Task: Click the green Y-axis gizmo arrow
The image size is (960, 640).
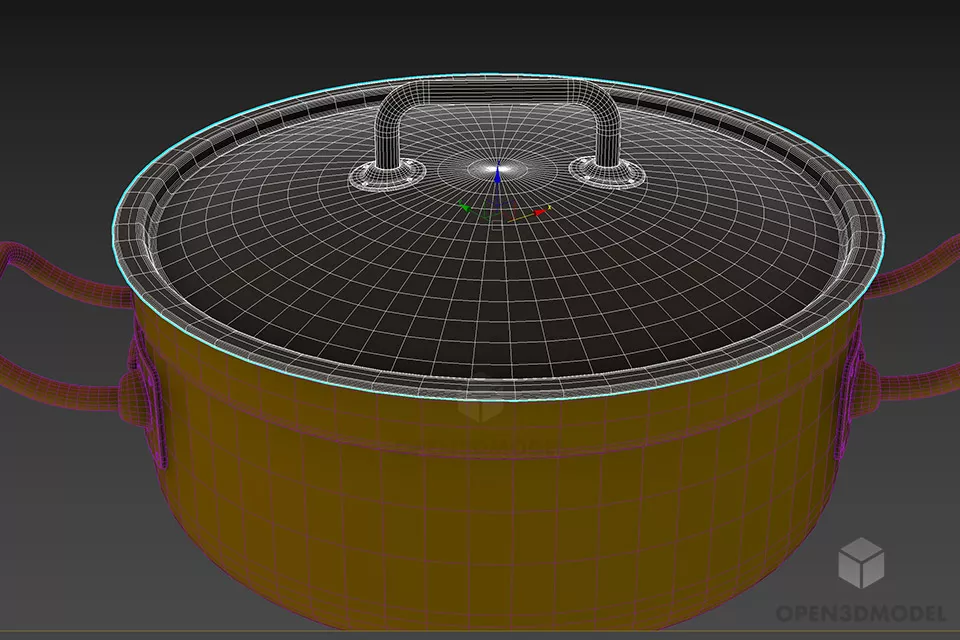Action: (x=465, y=208)
